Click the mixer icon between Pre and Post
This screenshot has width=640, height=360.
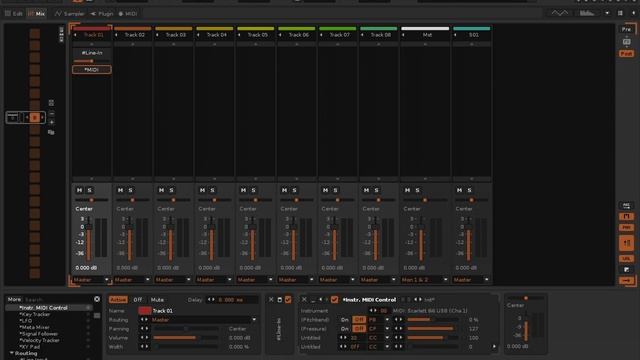[627, 42]
